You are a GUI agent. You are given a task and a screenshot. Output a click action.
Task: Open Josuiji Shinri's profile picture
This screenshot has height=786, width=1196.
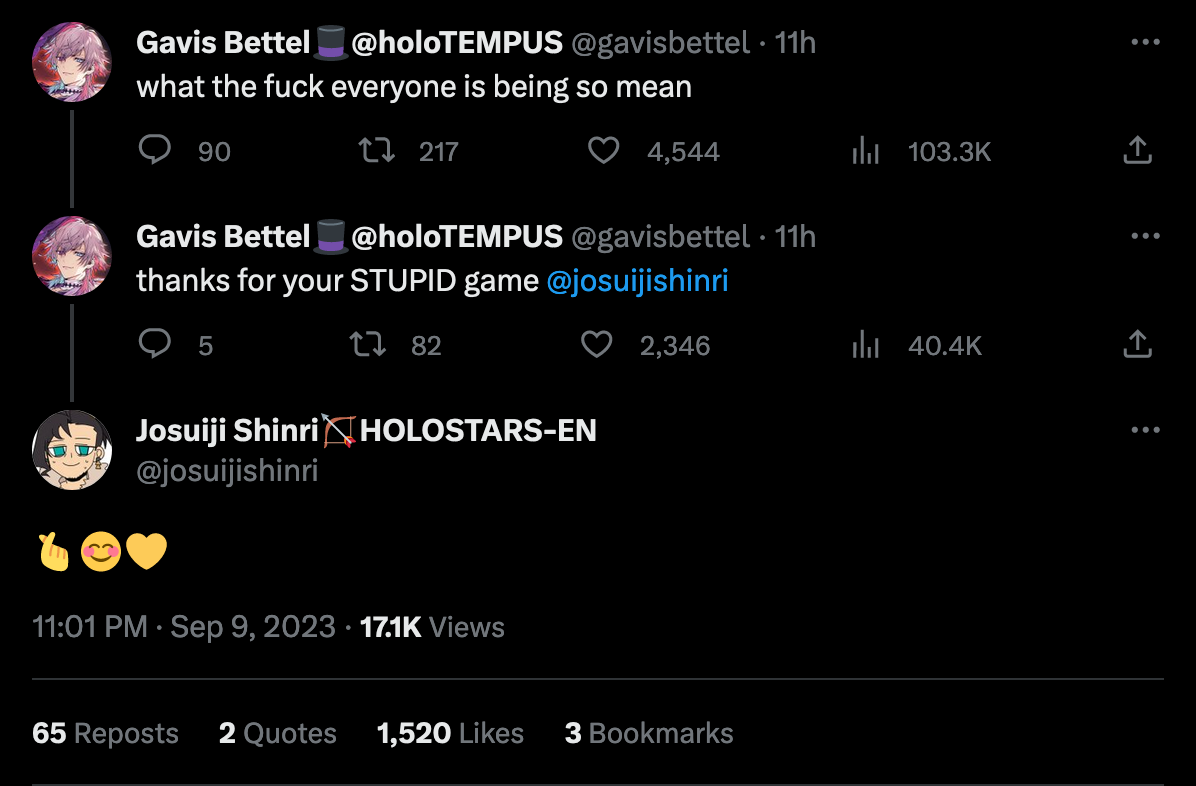pyautogui.click(x=72, y=450)
